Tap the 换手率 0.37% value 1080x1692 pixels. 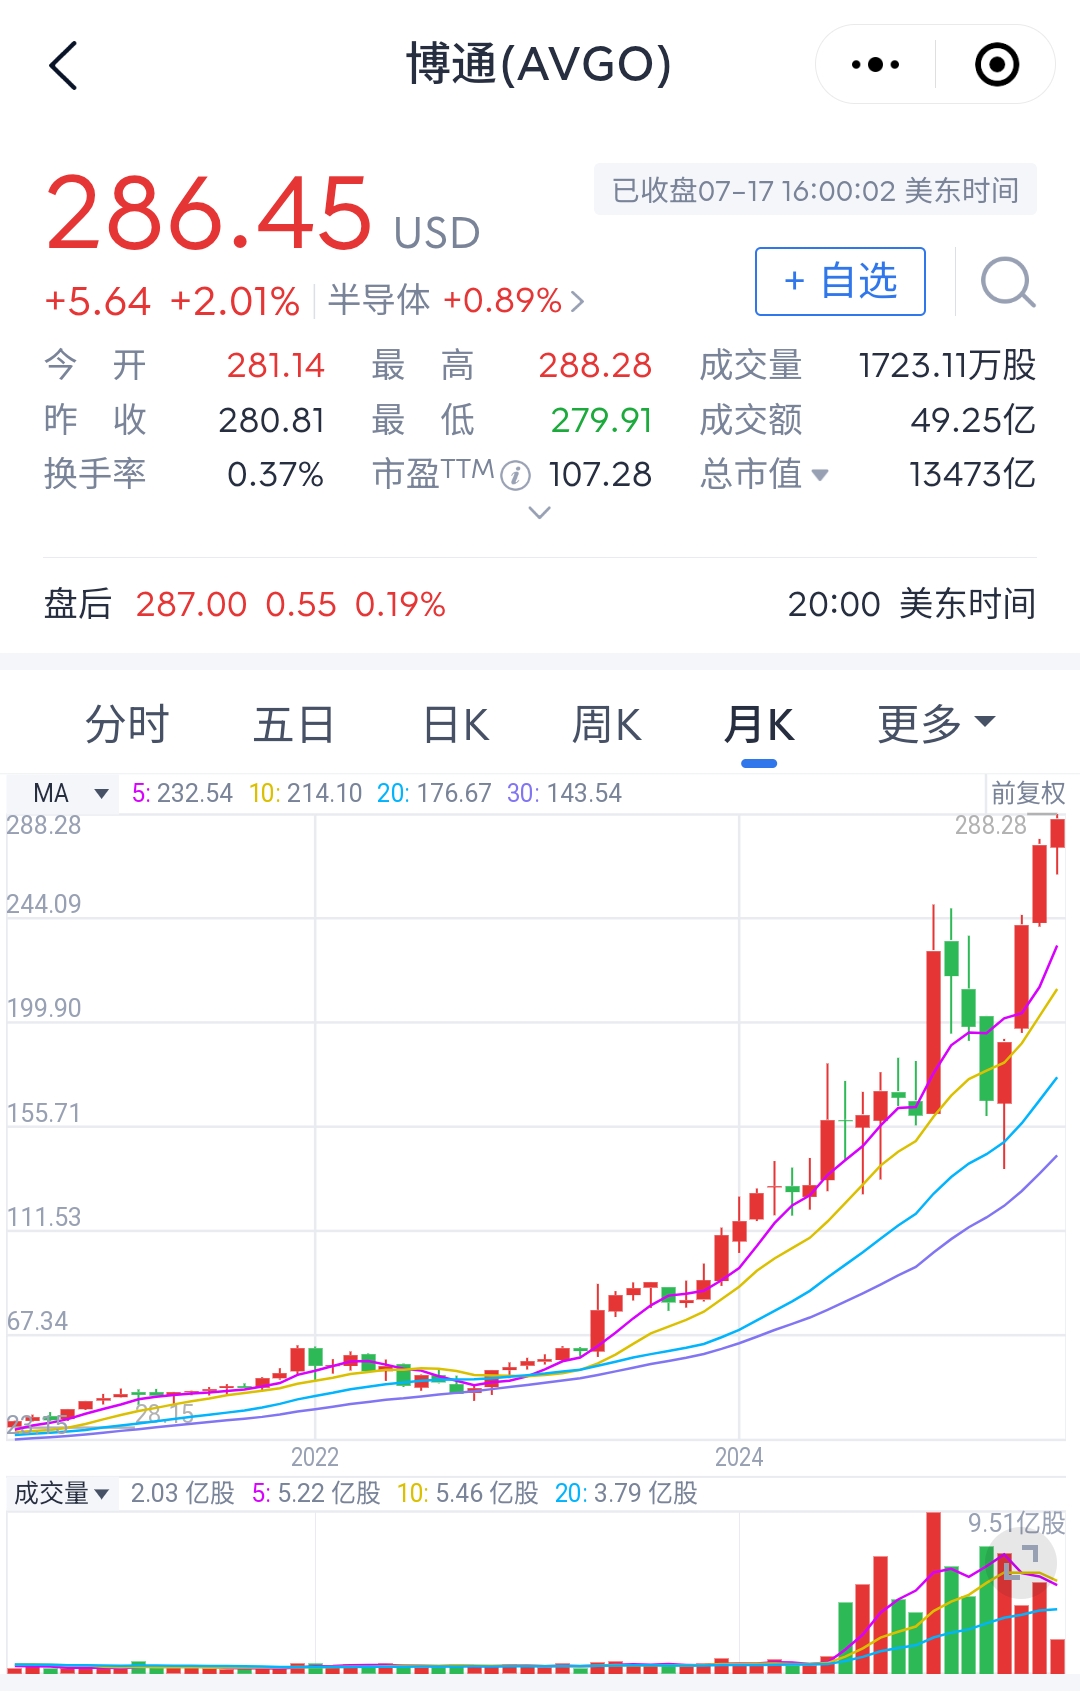coord(275,474)
